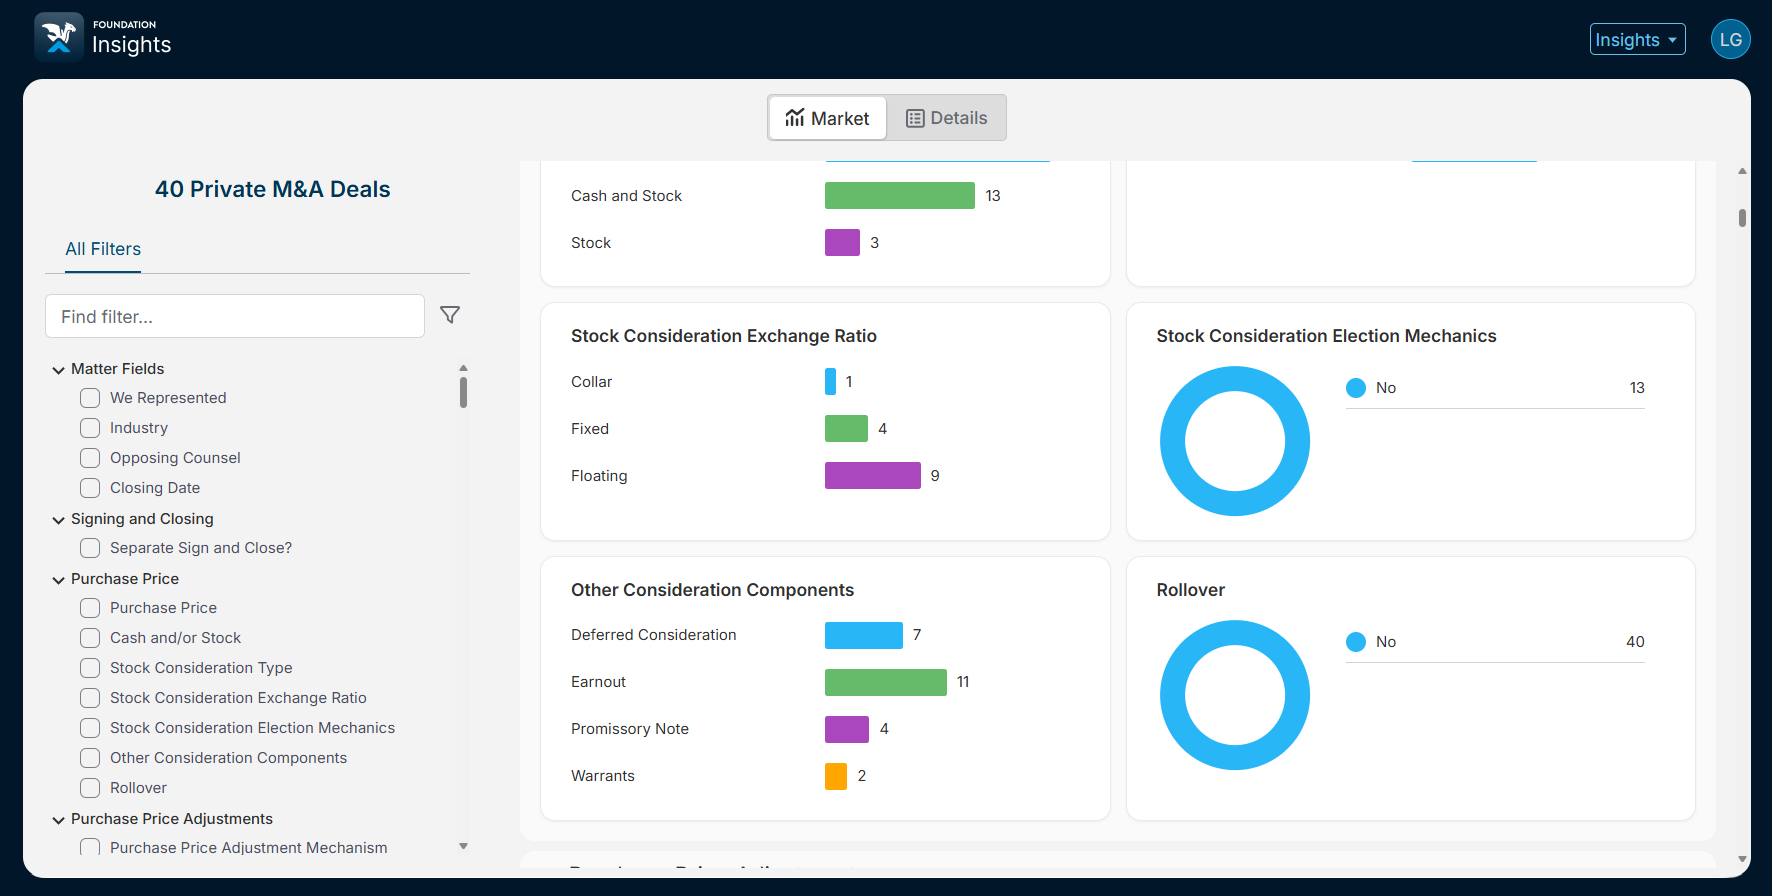Click the purple Floating bar
The image size is (1772, 896).
point(872,476)
